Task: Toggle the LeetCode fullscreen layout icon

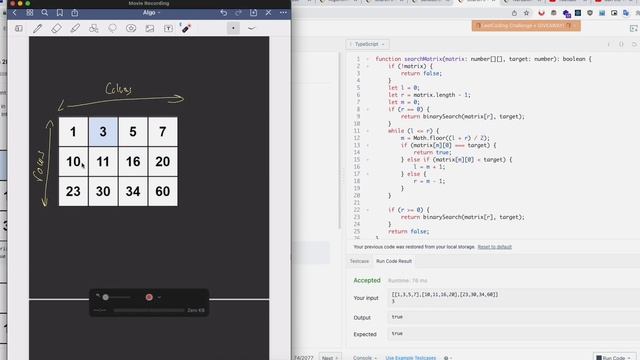Action: pyautogui.click(x=633, y=28)
